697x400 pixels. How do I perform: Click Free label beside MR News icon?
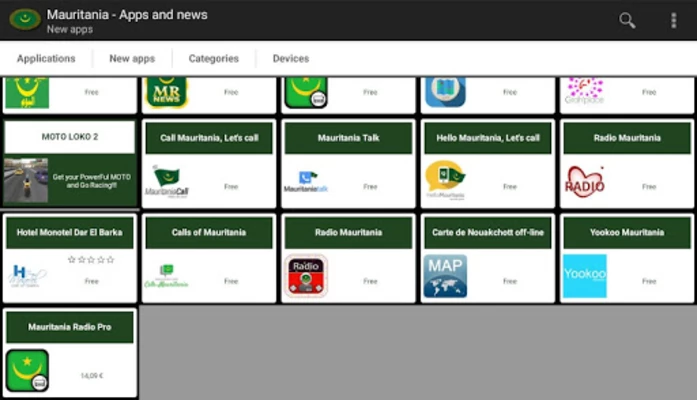[231, 92]
